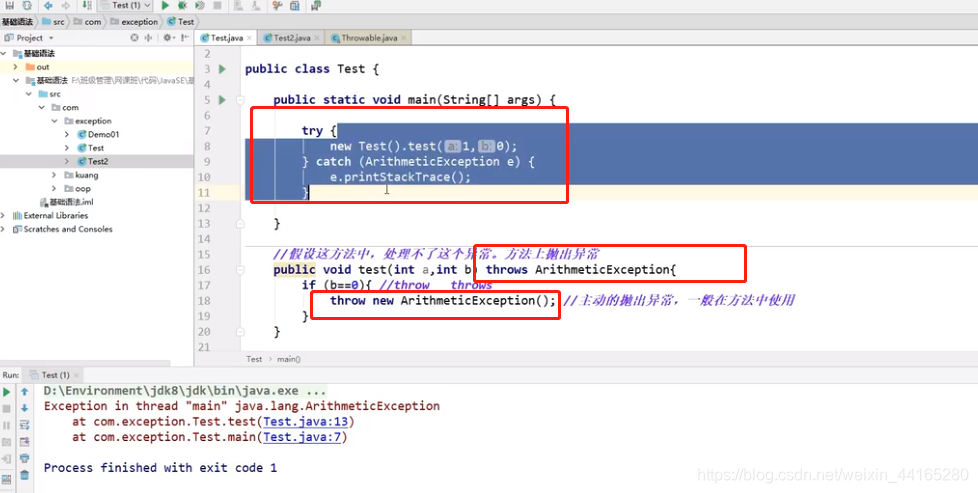This screenshot has width=978, height=493.
Task: Close the Test.java editor tab
Action: [x=249, y=38]
